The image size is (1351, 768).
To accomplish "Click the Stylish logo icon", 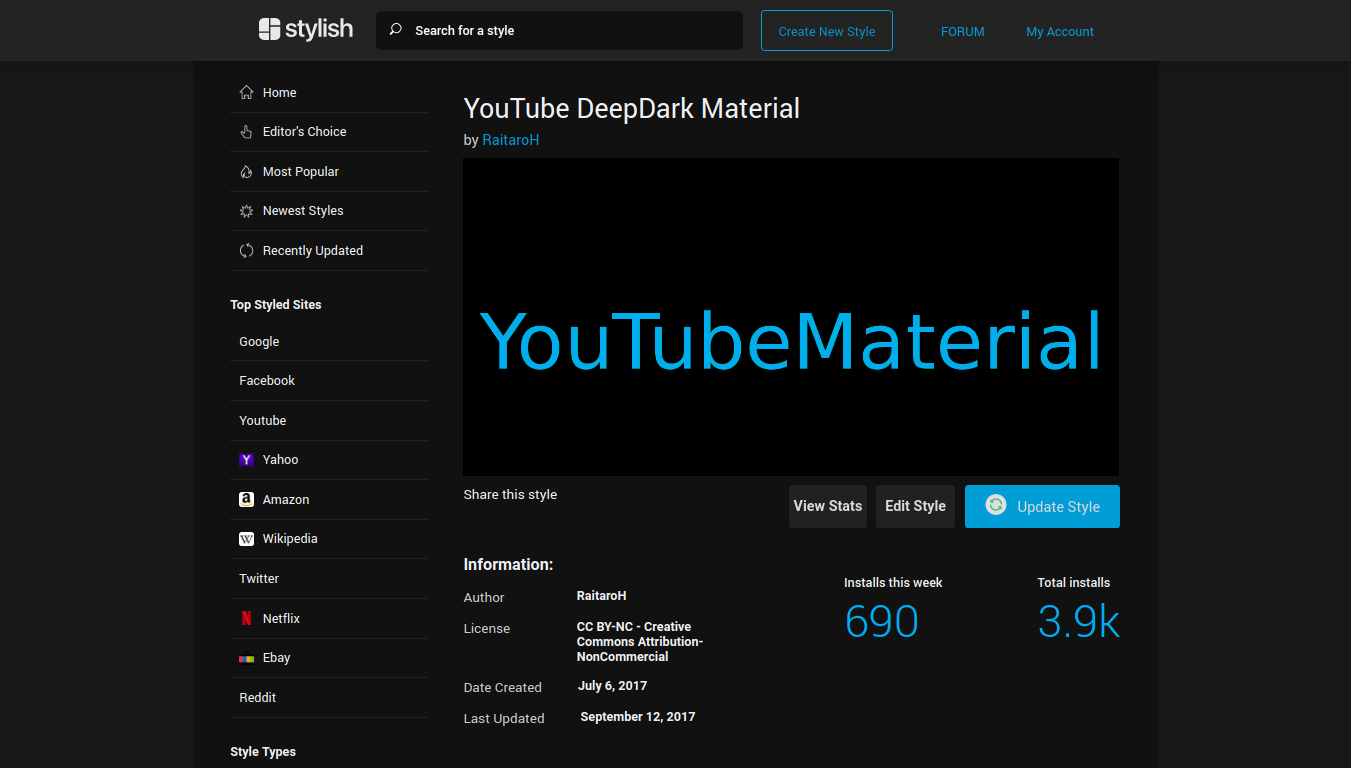I will point(269,30).
